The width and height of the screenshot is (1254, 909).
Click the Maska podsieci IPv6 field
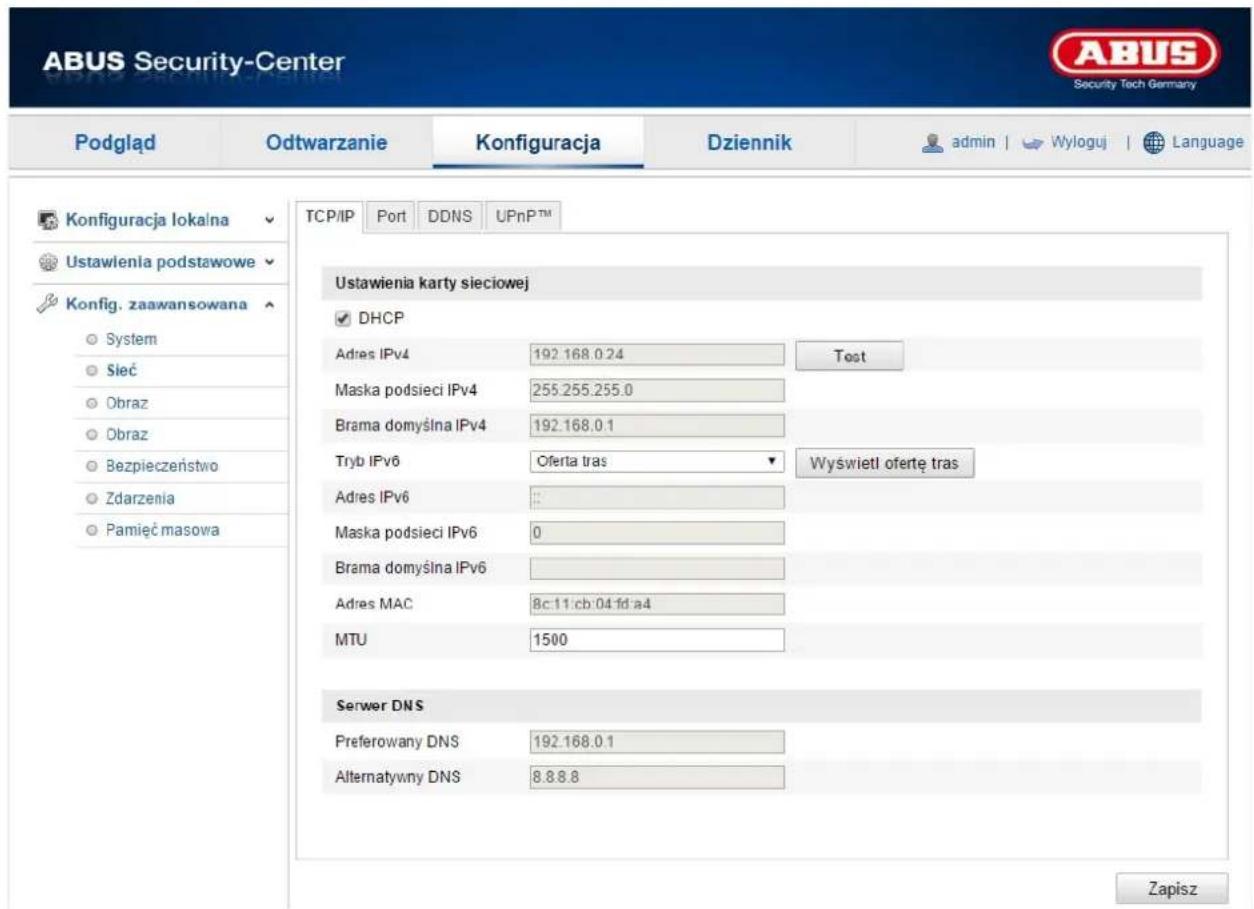(x=656, y=534)
